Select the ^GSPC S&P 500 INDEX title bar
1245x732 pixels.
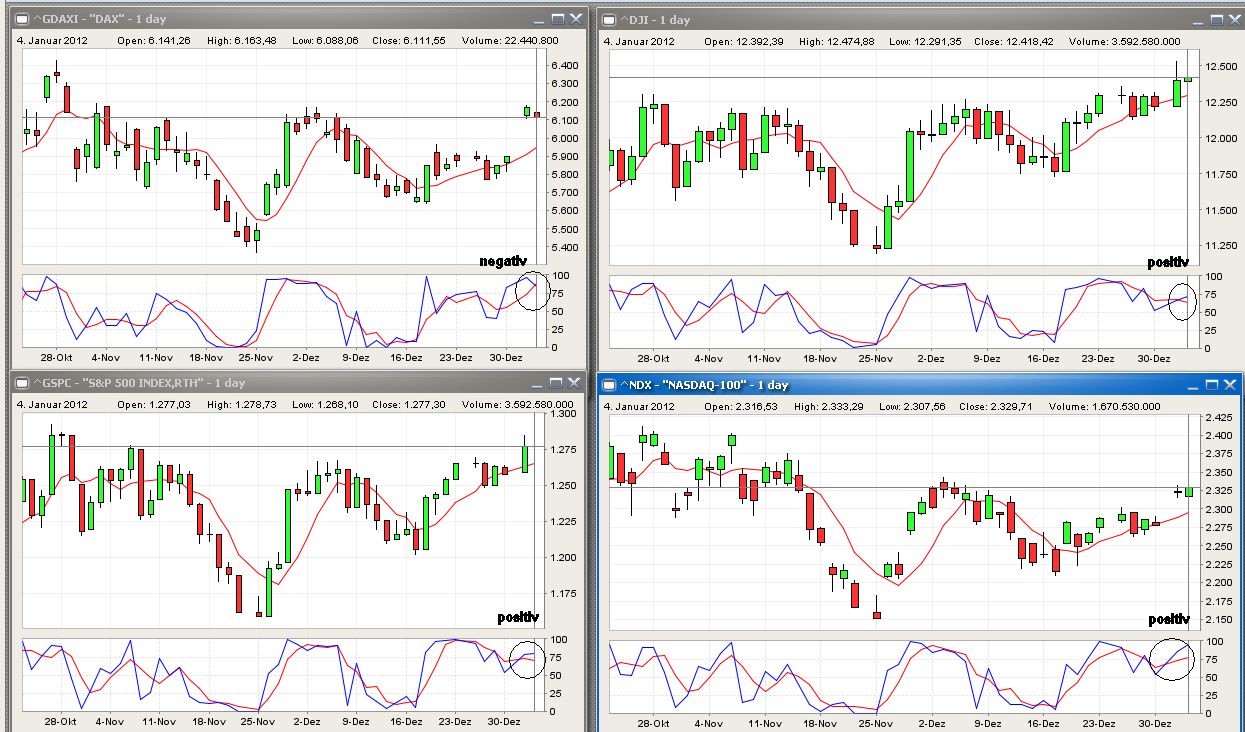click(300, 383)
